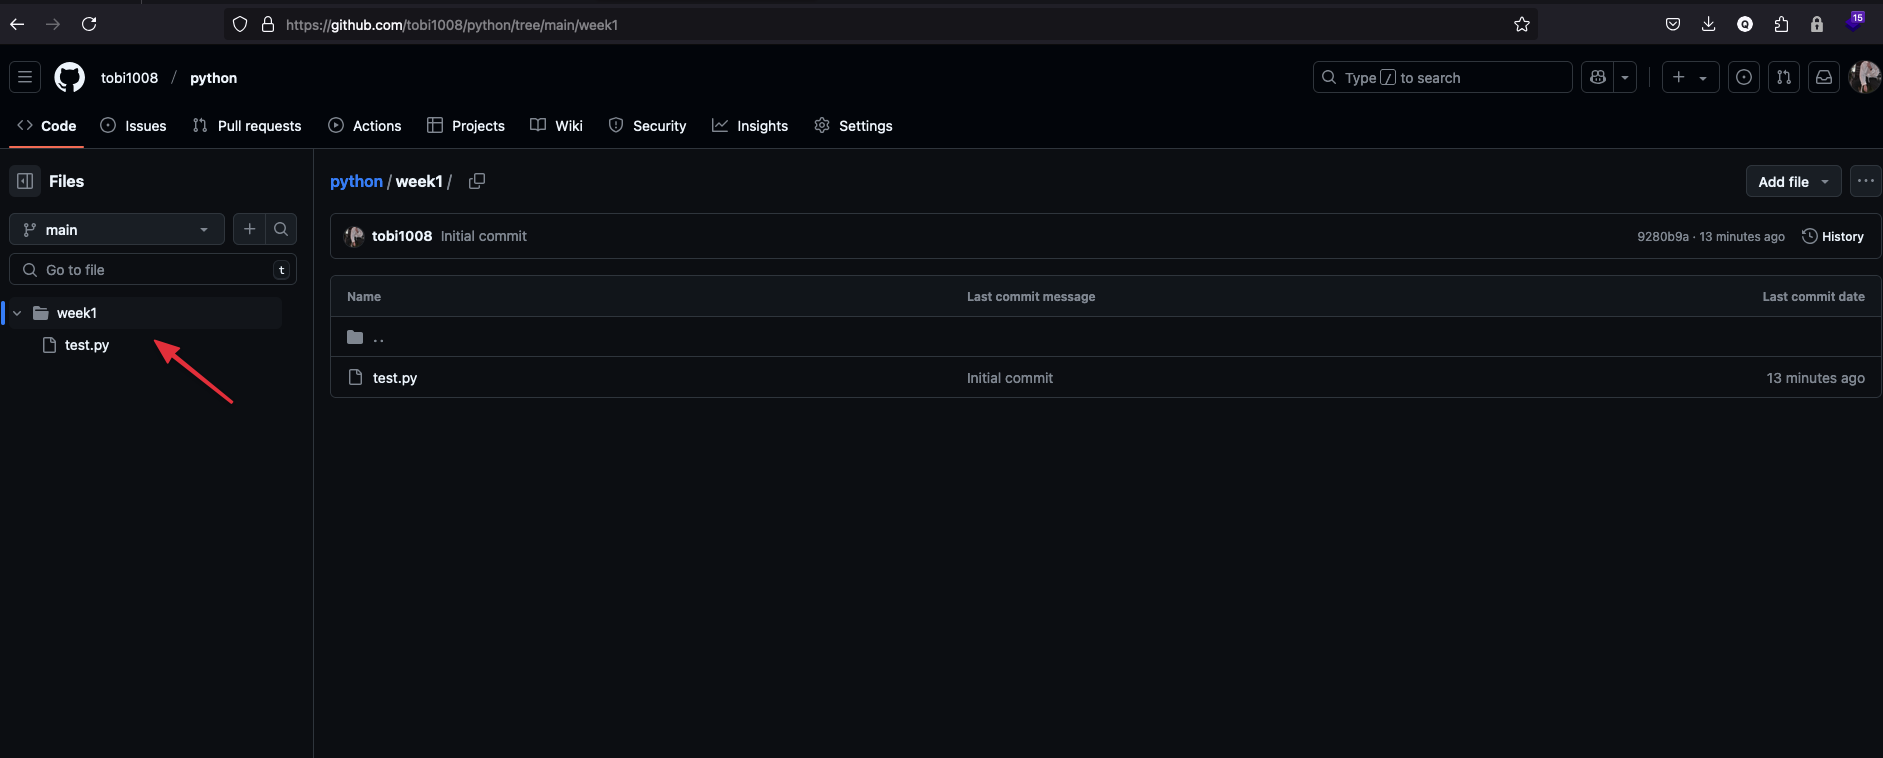Click the search files magnifier icon
1883x758 pixels.
(281, 229)
